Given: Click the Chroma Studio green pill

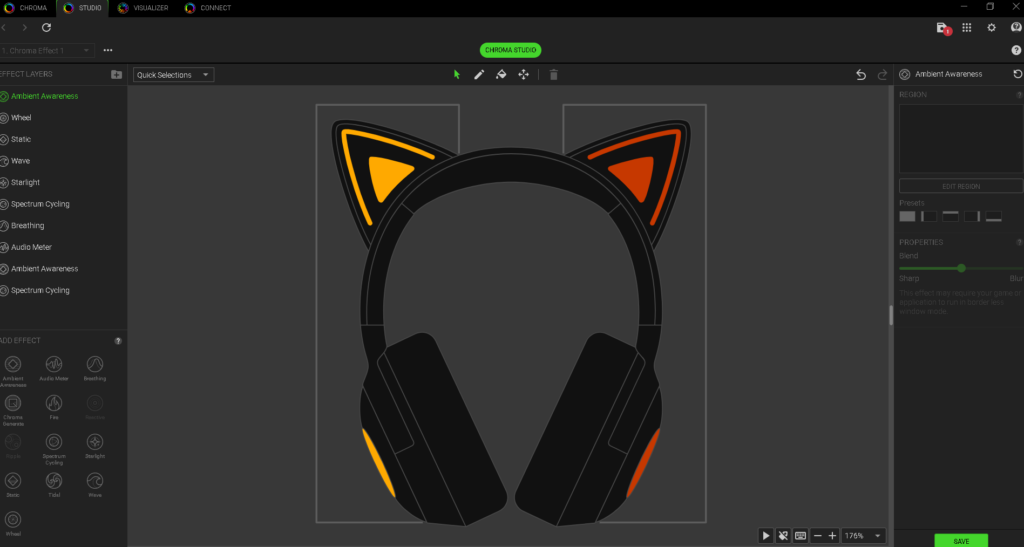Looking at the screenshot, I should click(x=511, y=50).
